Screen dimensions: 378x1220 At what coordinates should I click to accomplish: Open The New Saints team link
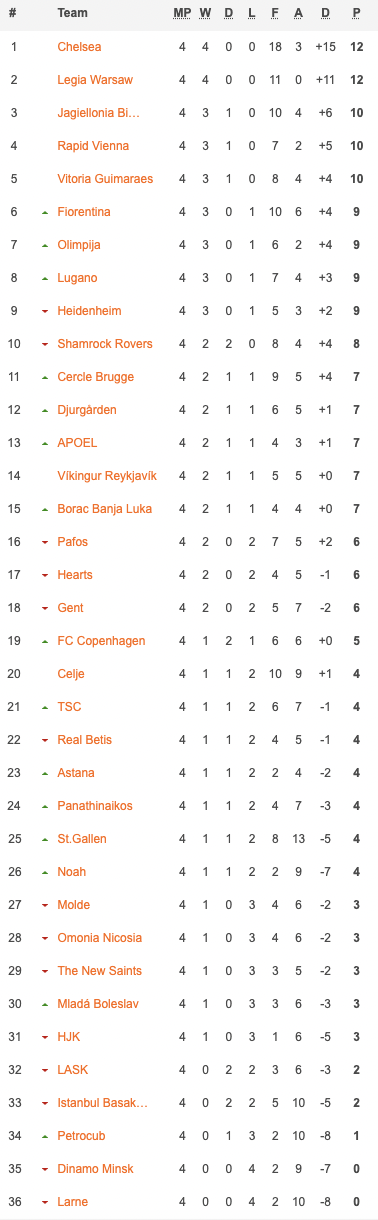[x=100, y=971]
